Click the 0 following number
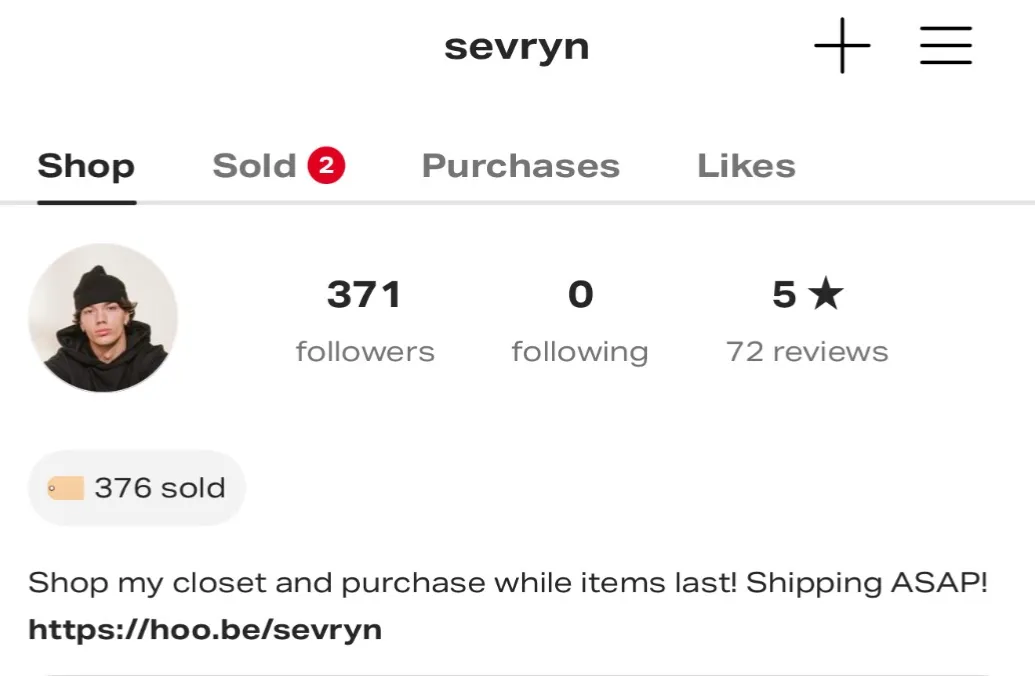 click(x=581, y=294)
